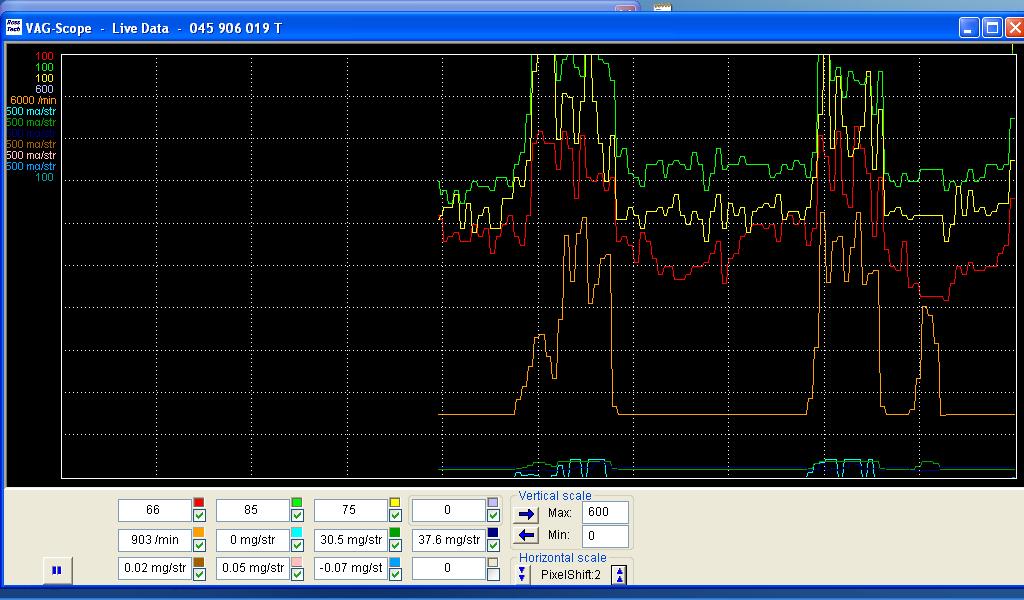Select the 903 /min value field

click(154, 540)
